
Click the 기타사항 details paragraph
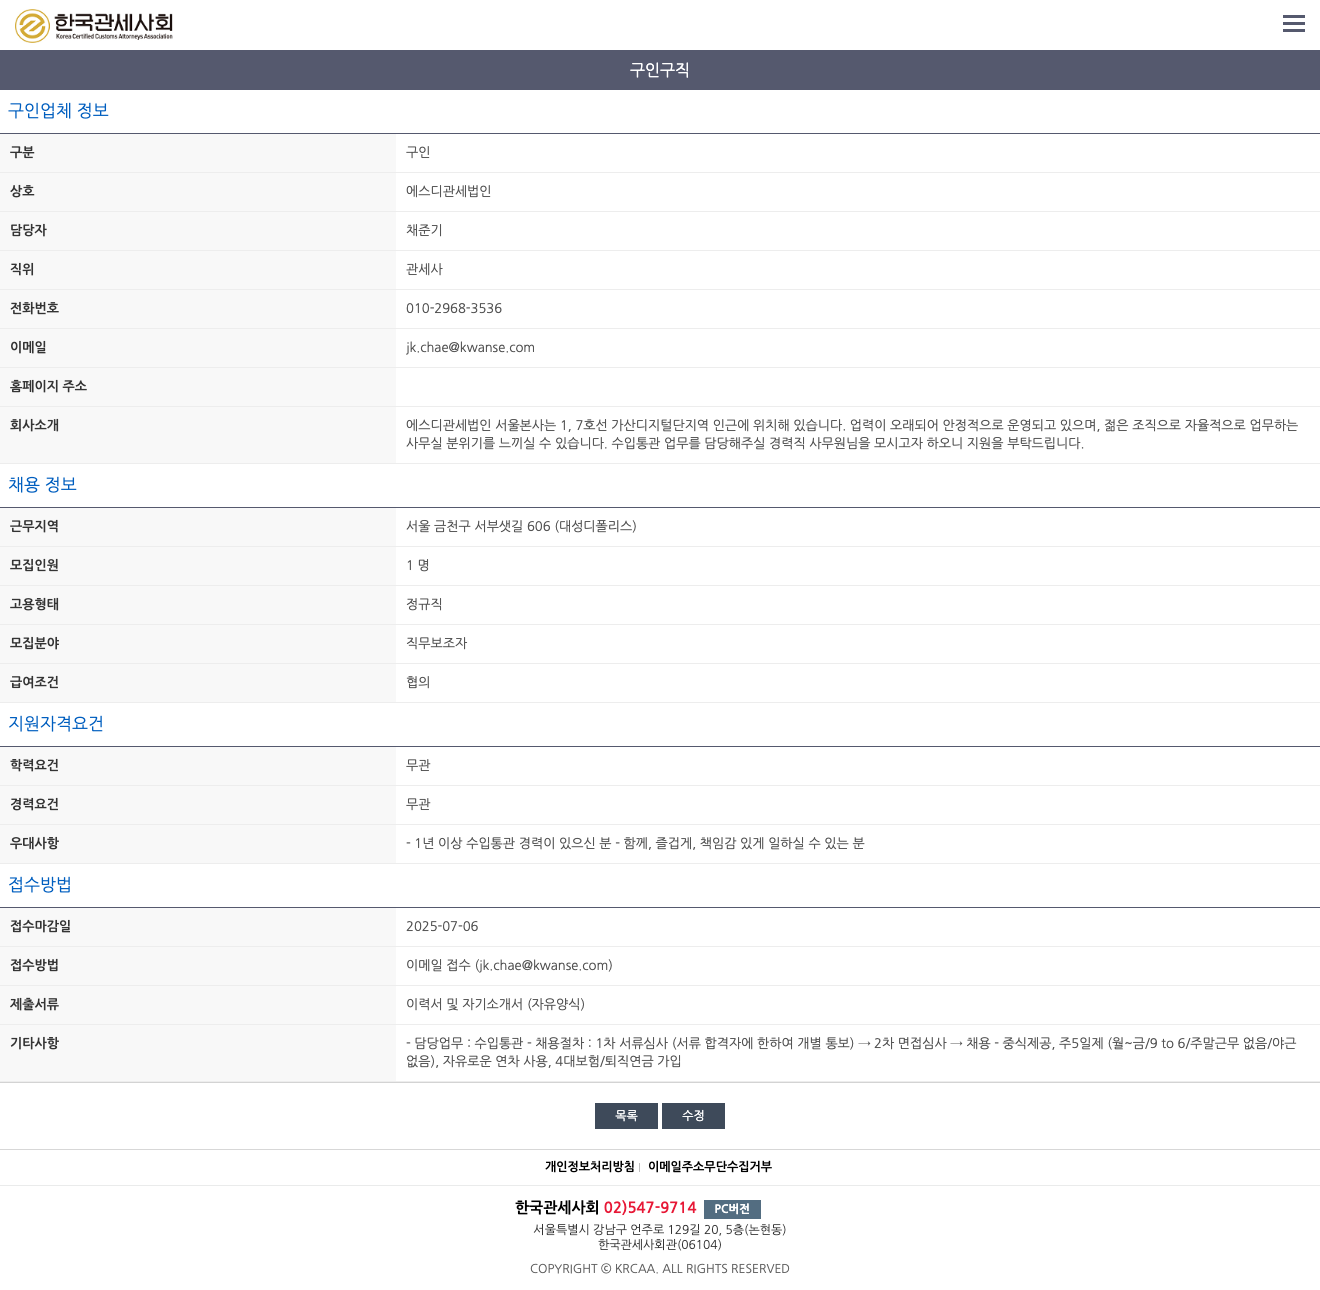[851, 1052]
